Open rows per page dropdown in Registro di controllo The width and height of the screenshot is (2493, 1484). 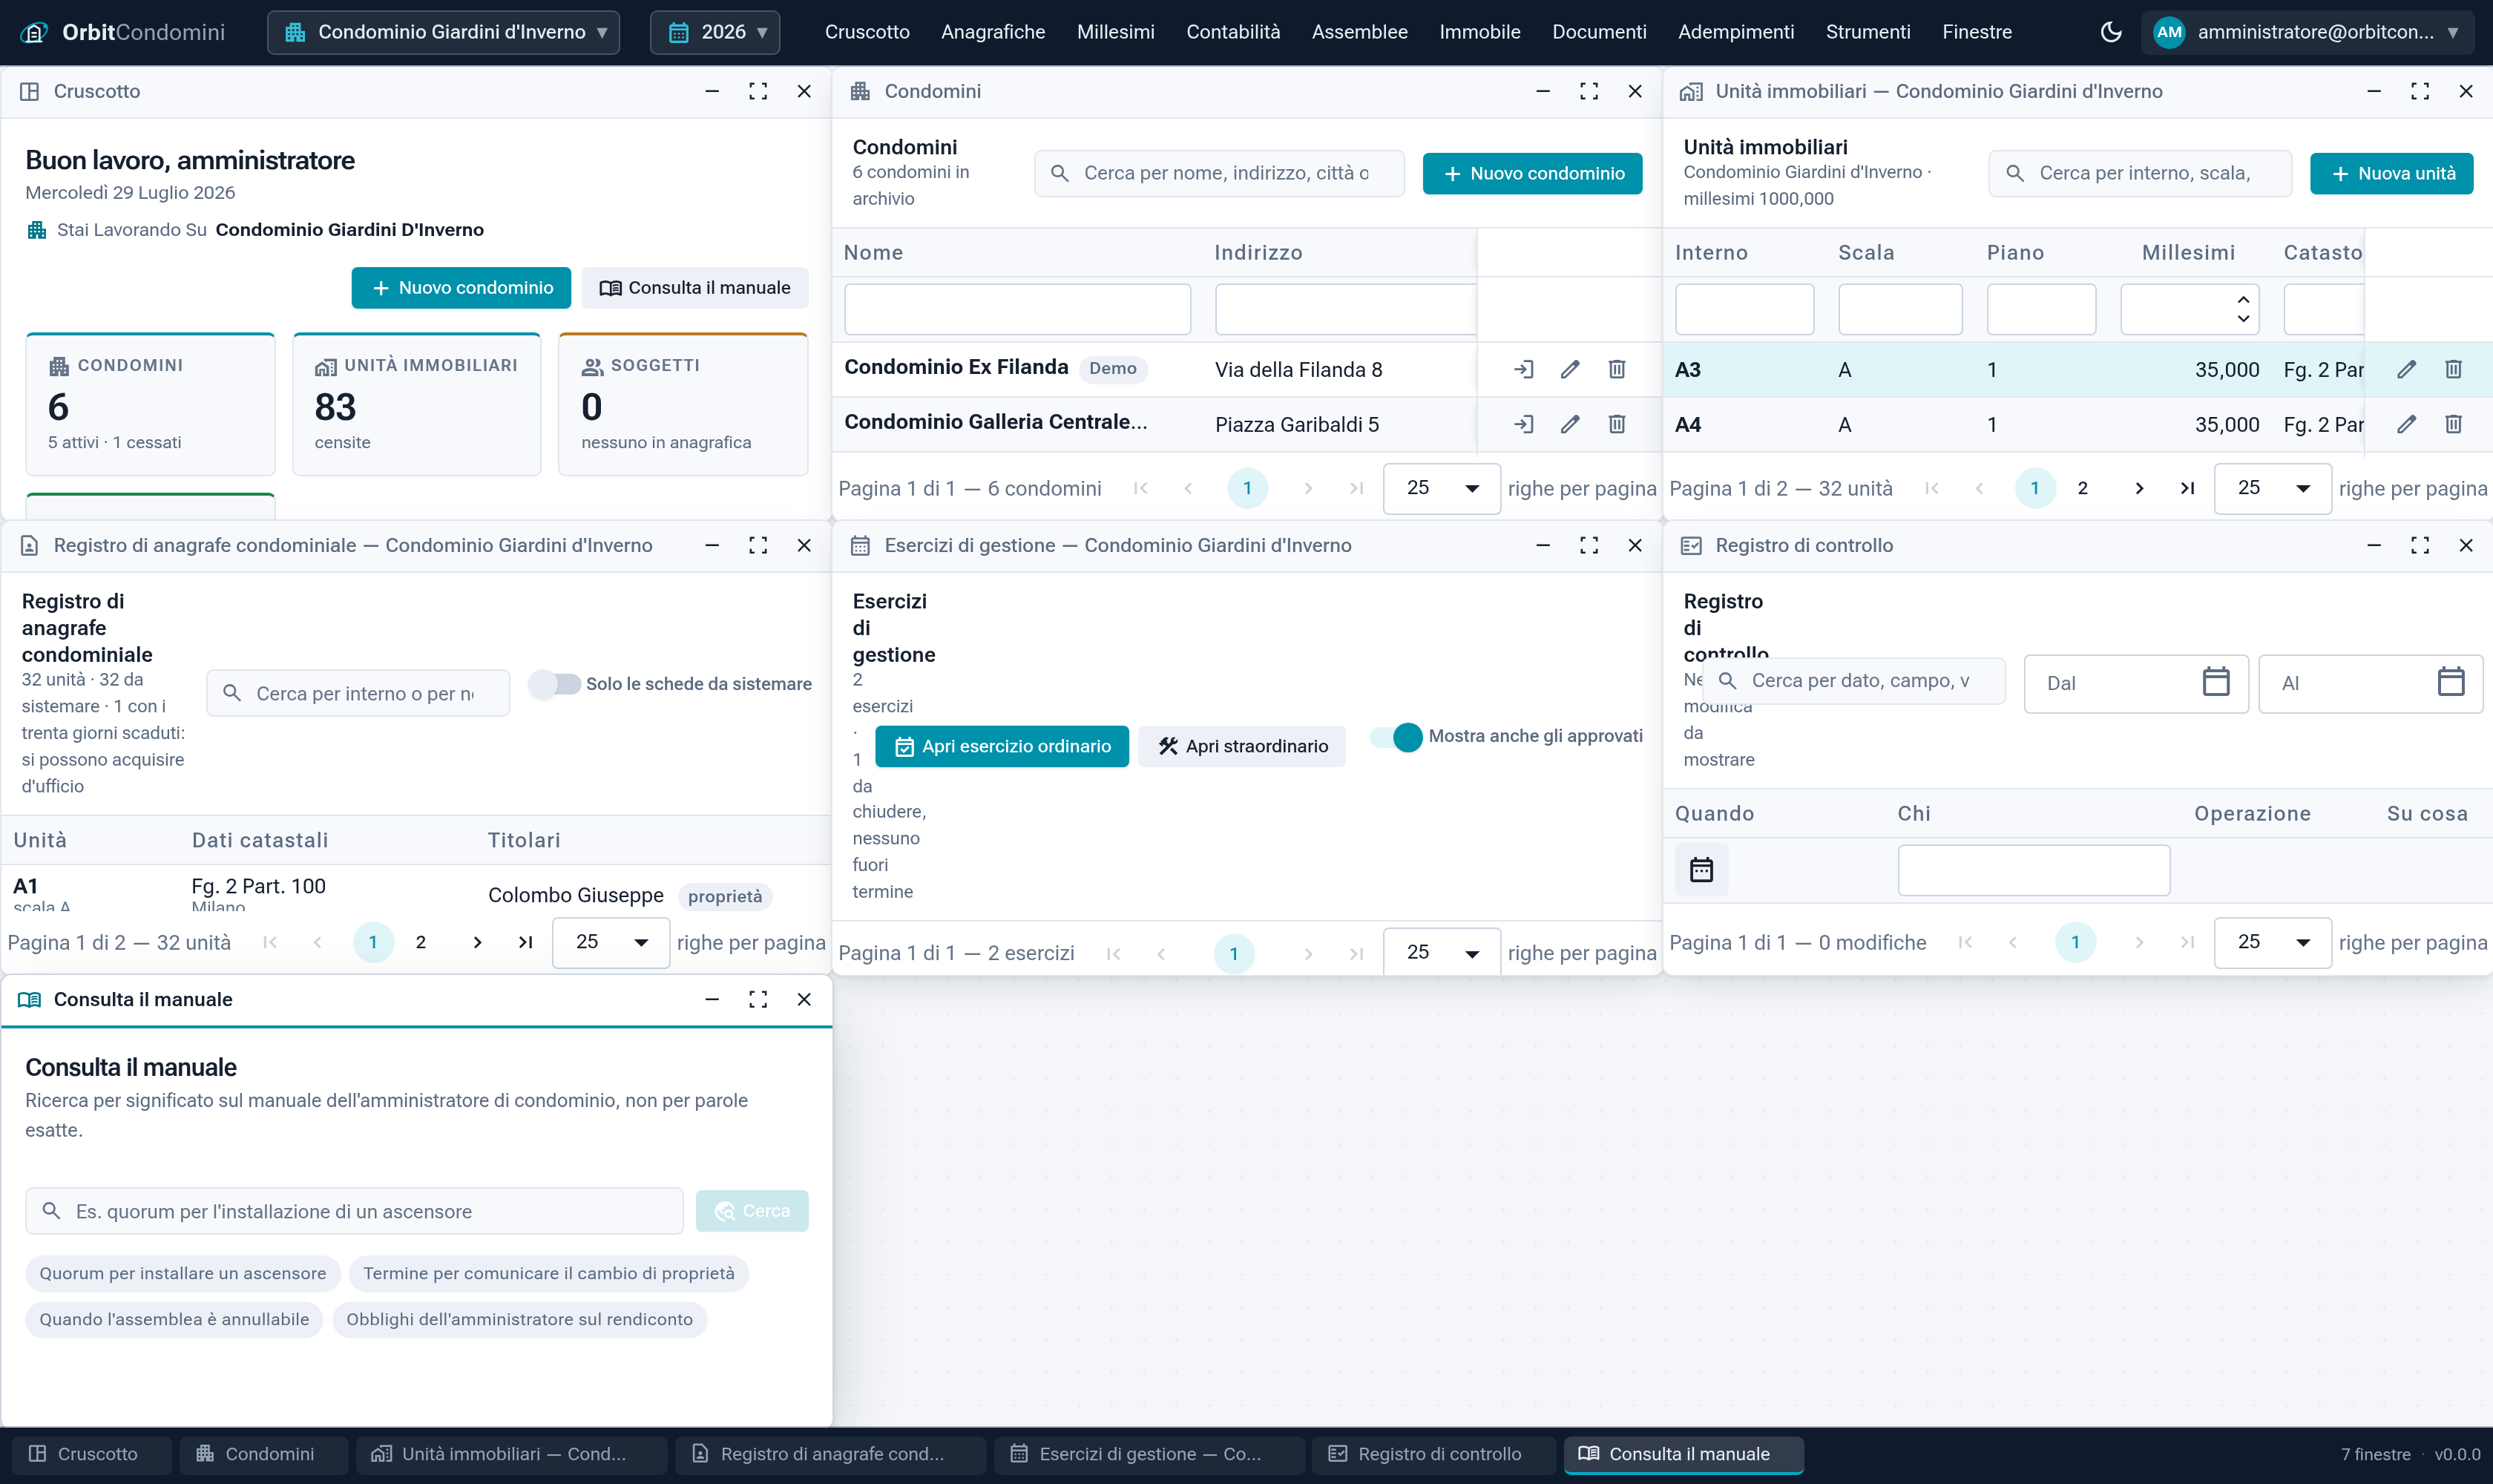point(2272,942)
